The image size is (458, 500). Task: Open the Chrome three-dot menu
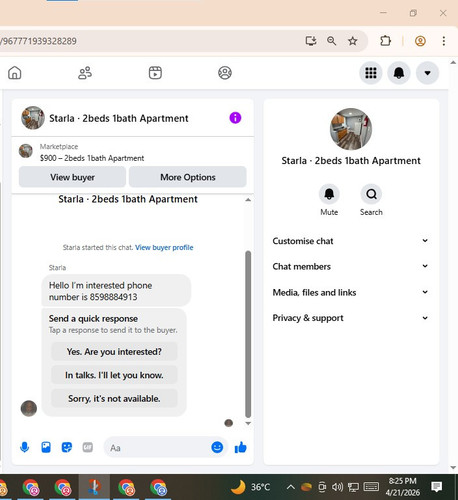pos(444,41)
